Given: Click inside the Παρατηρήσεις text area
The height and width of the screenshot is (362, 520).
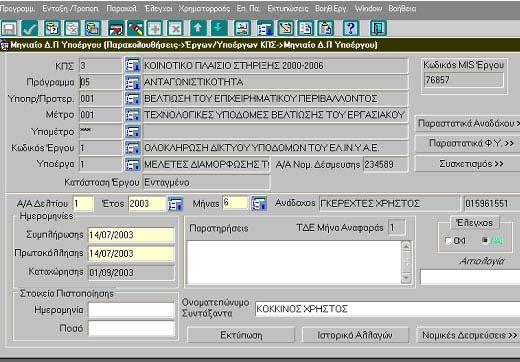Looking at the screenshot, I should 294,263.
